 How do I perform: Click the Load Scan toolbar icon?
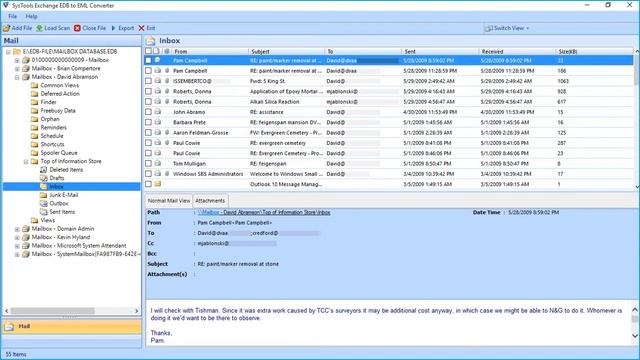click(40, 28)
